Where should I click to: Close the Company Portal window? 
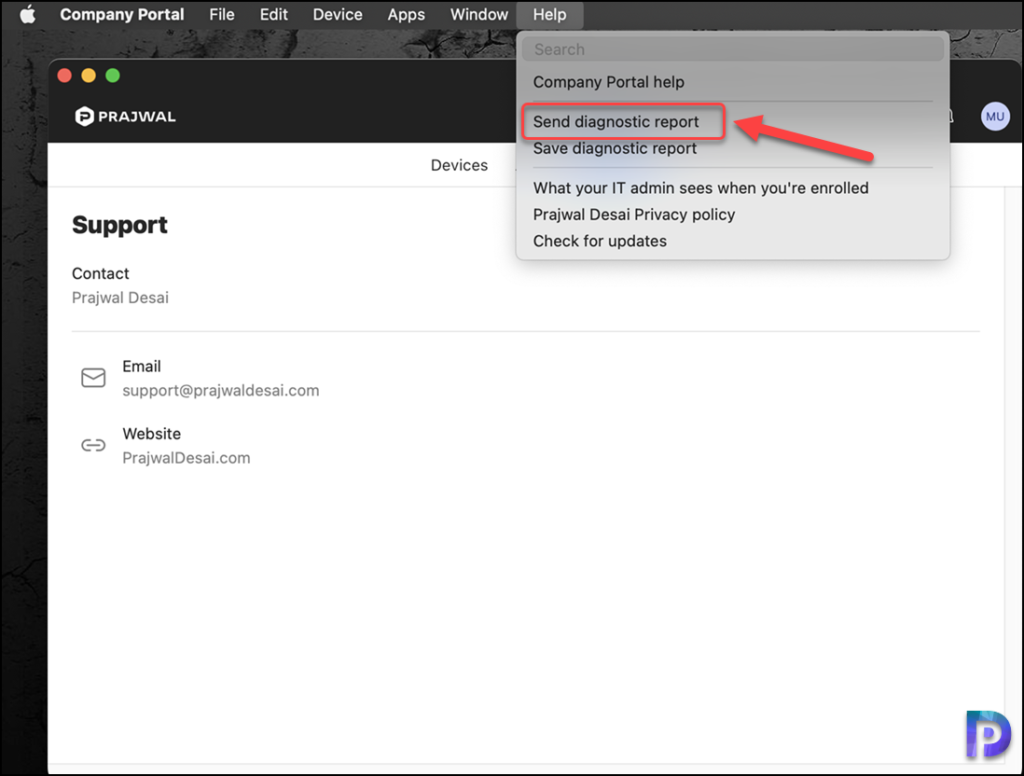[64, 76]
